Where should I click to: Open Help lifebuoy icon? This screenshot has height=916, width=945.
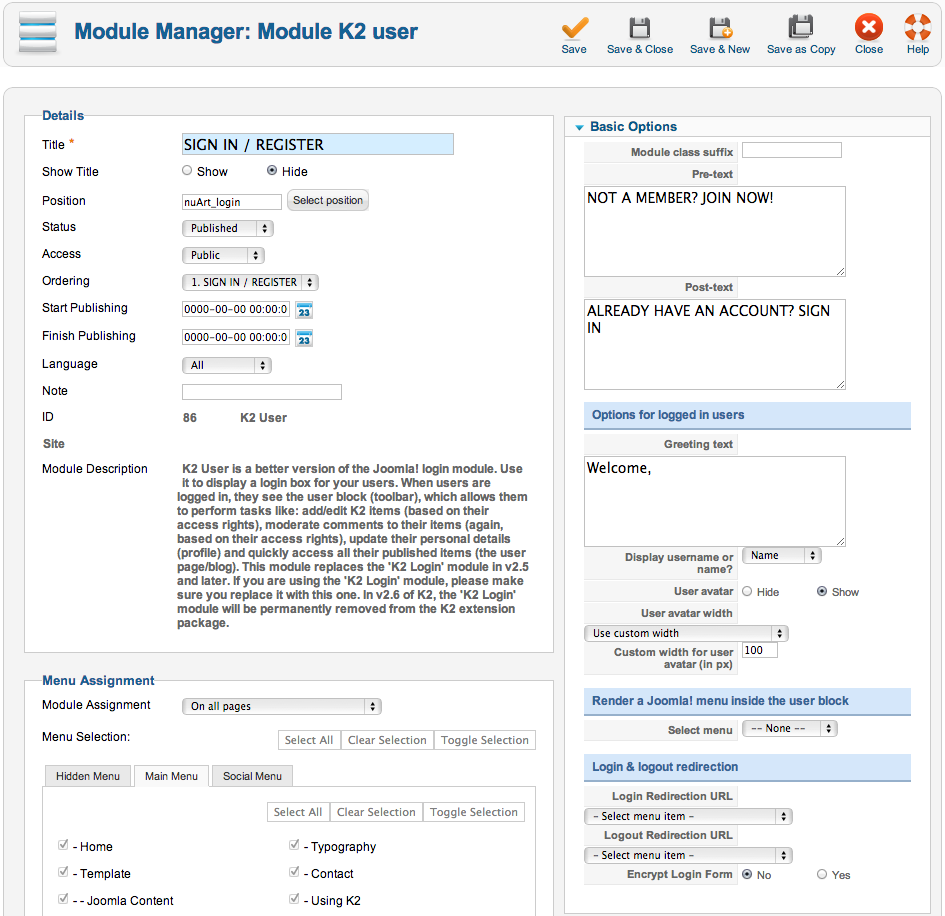pyautogui.click(x=917, y=27)
